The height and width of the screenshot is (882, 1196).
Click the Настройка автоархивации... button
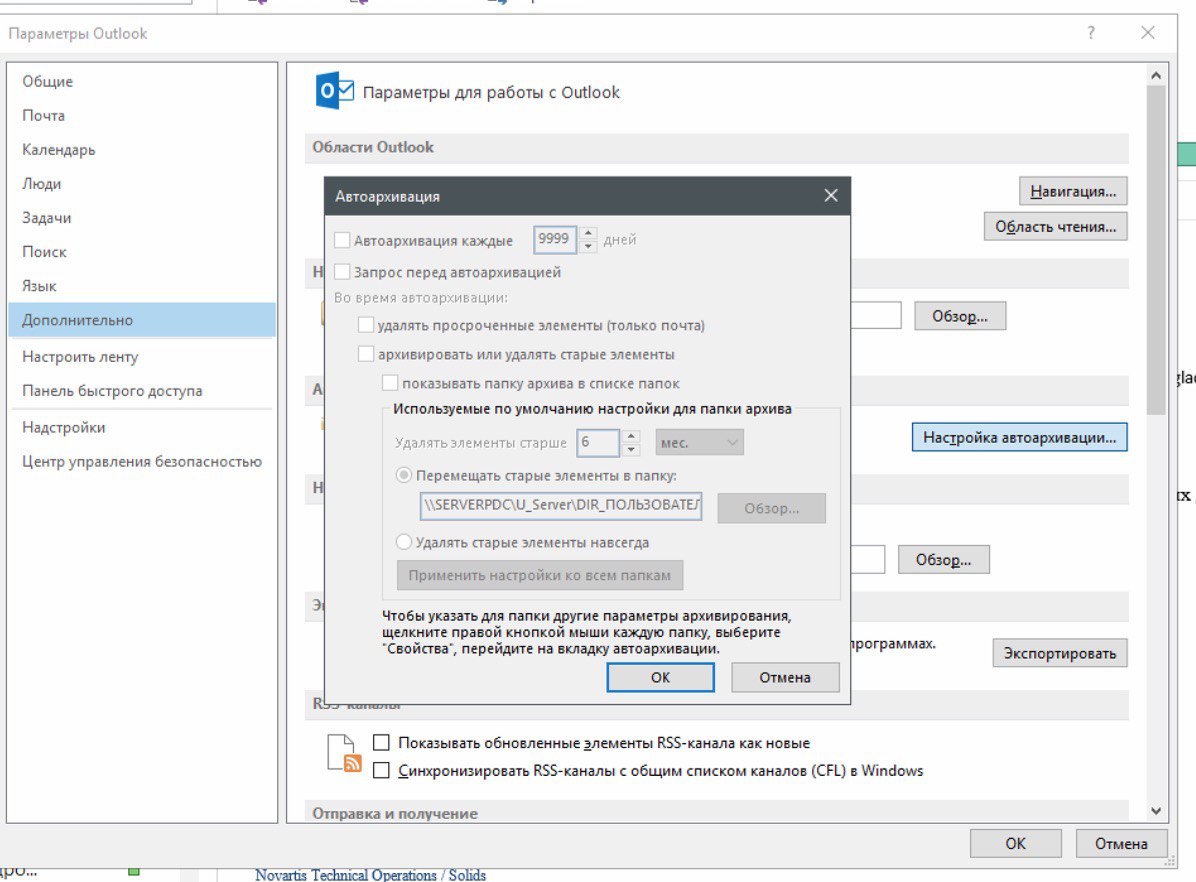[x=1020, y=438]
